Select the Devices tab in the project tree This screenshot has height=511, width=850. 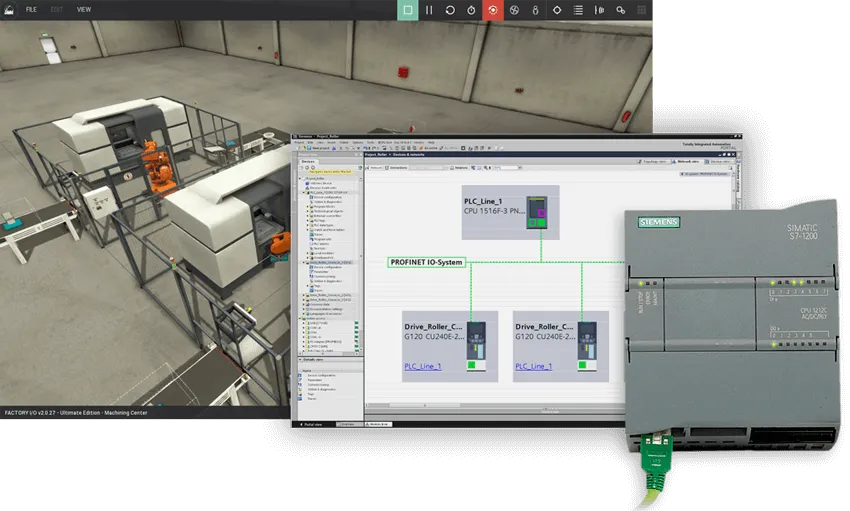pyautogui.click(x=308, y=161)
